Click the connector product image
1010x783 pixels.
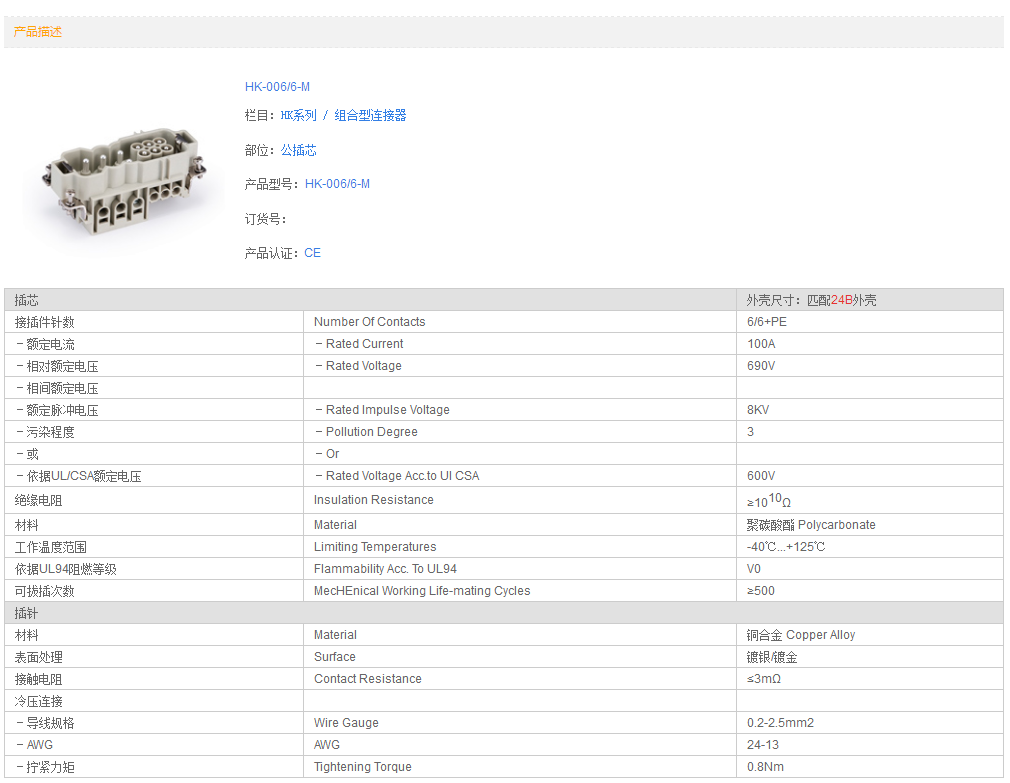point(114,177)
